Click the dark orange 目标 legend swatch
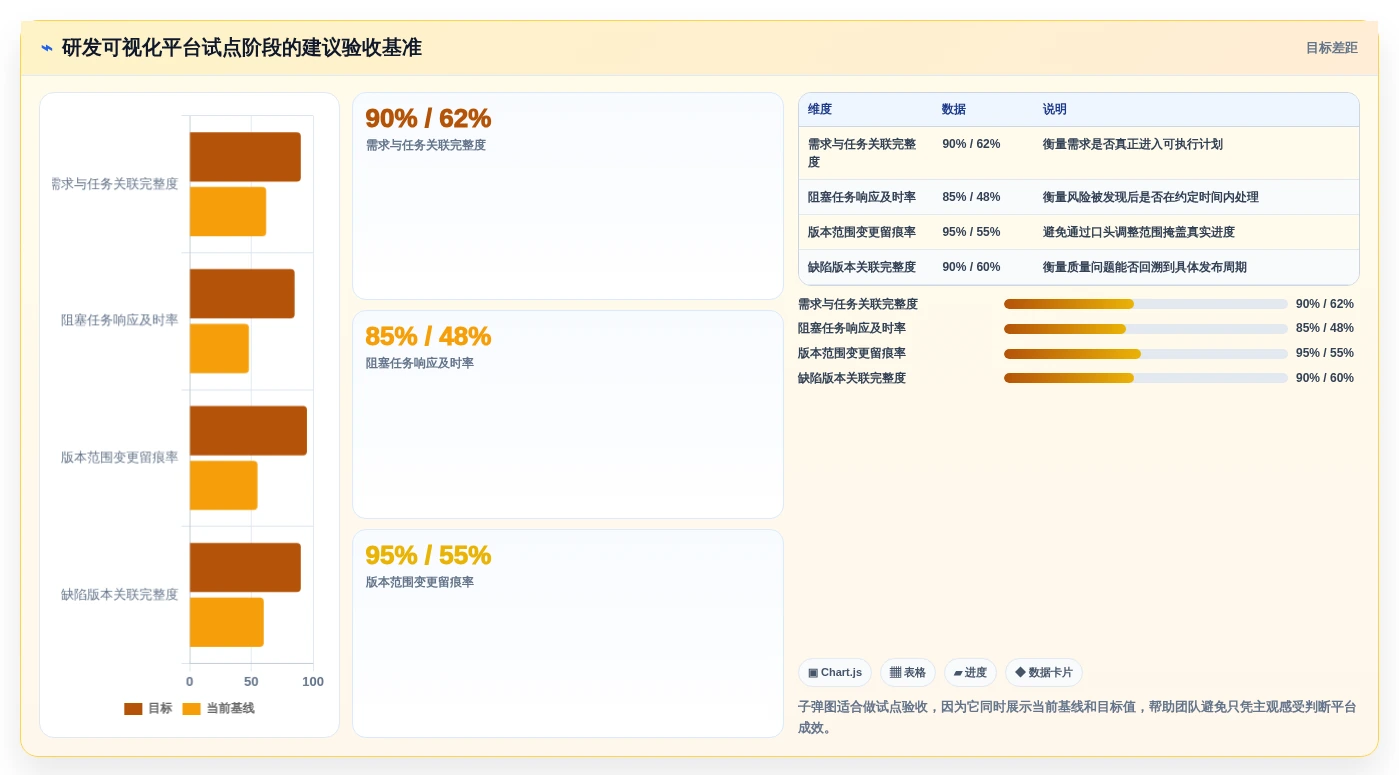This screenshot has height=775, width=1399. (x=133, y=709)
